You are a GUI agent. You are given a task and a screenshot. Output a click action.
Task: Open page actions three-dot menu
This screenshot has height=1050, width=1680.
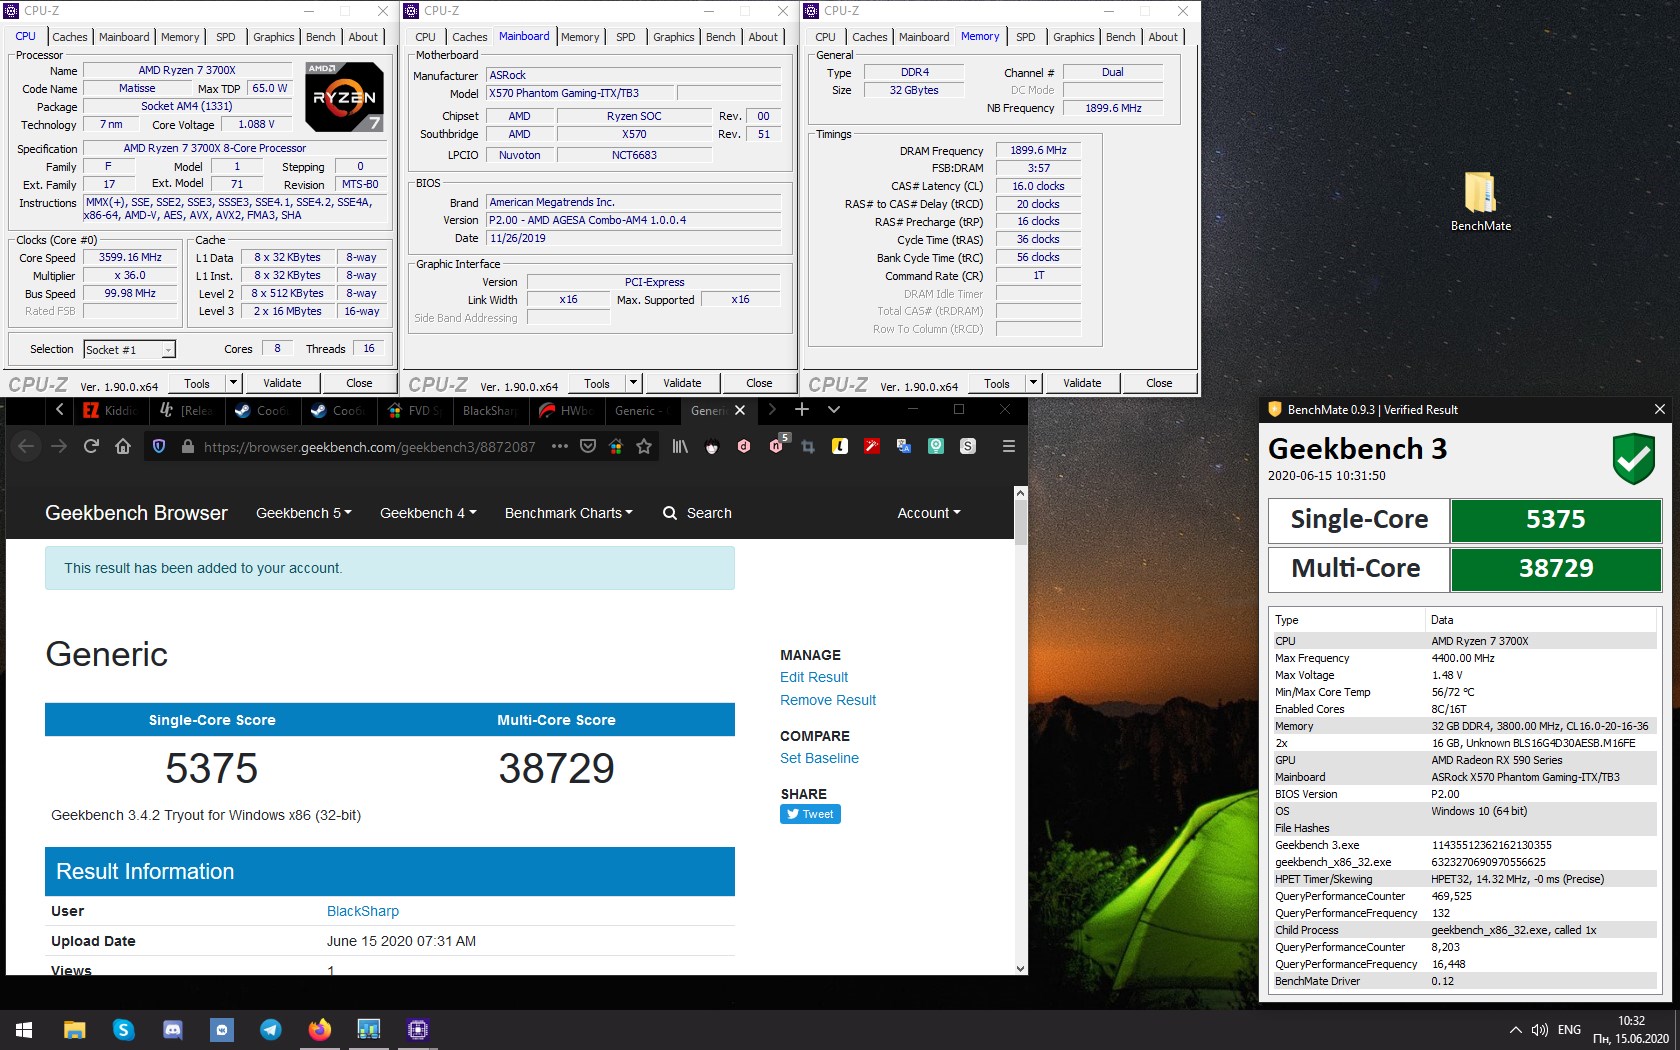tap(559, 446)
